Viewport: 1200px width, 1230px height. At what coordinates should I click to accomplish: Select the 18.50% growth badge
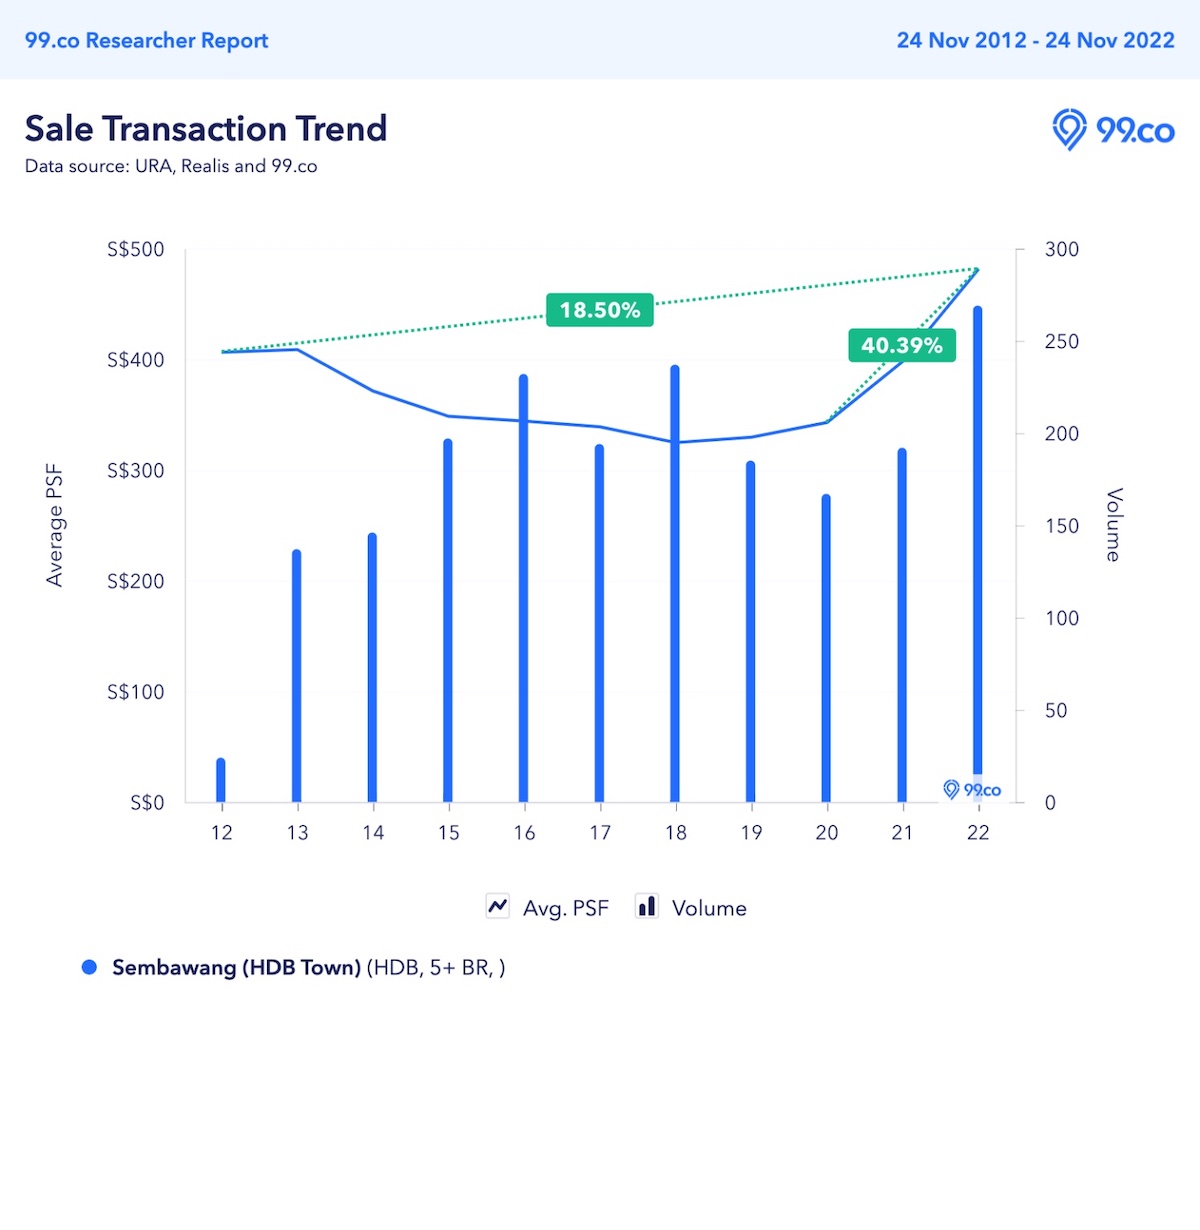(599, 310)
